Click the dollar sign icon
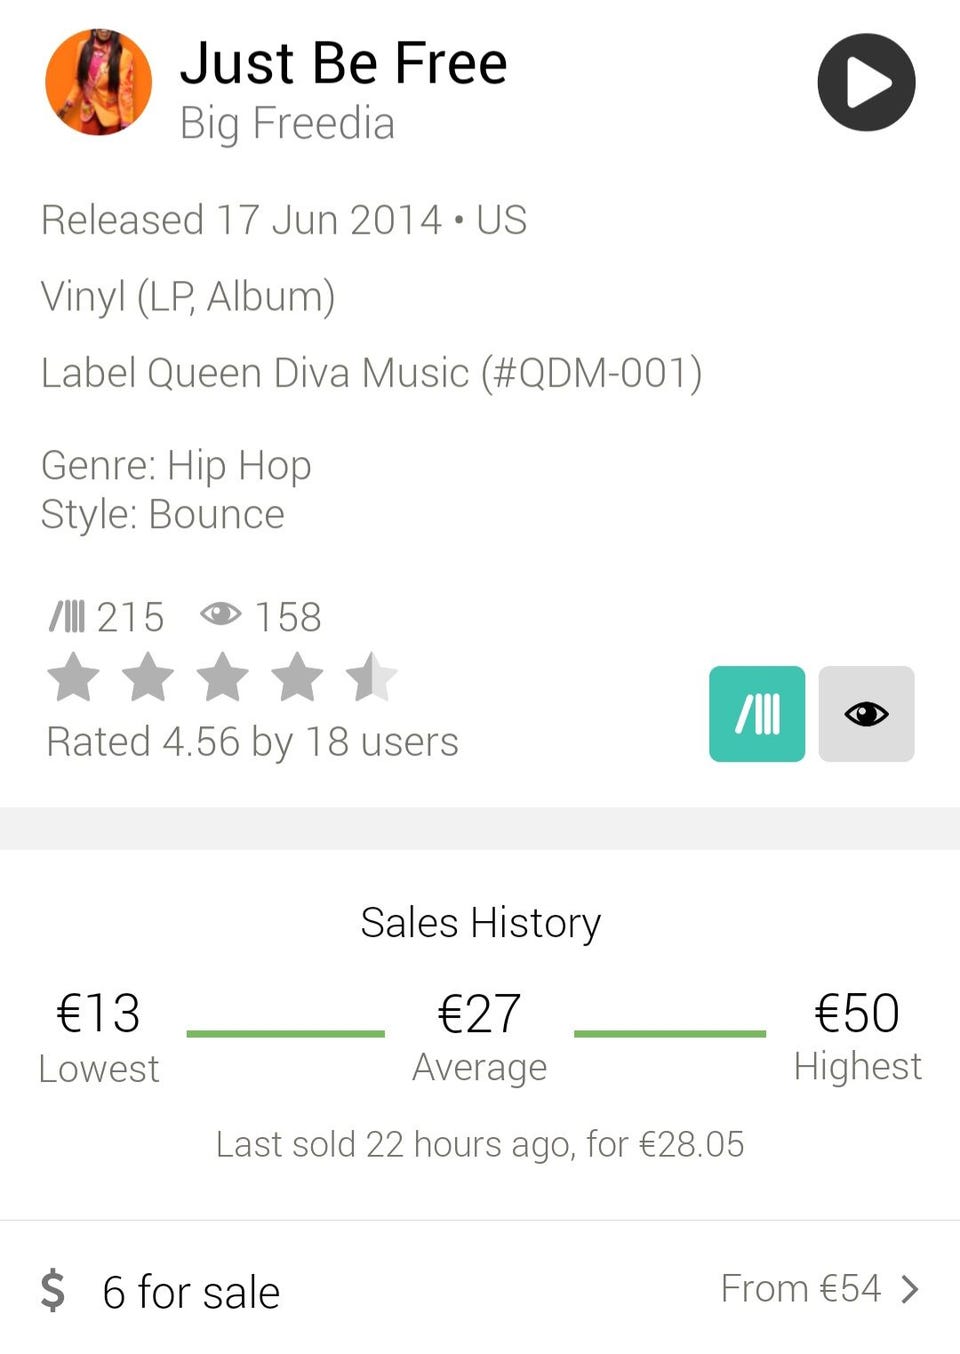This screenshot has width=960, height=1354. pyautogui.click(x=53, y=1290)
